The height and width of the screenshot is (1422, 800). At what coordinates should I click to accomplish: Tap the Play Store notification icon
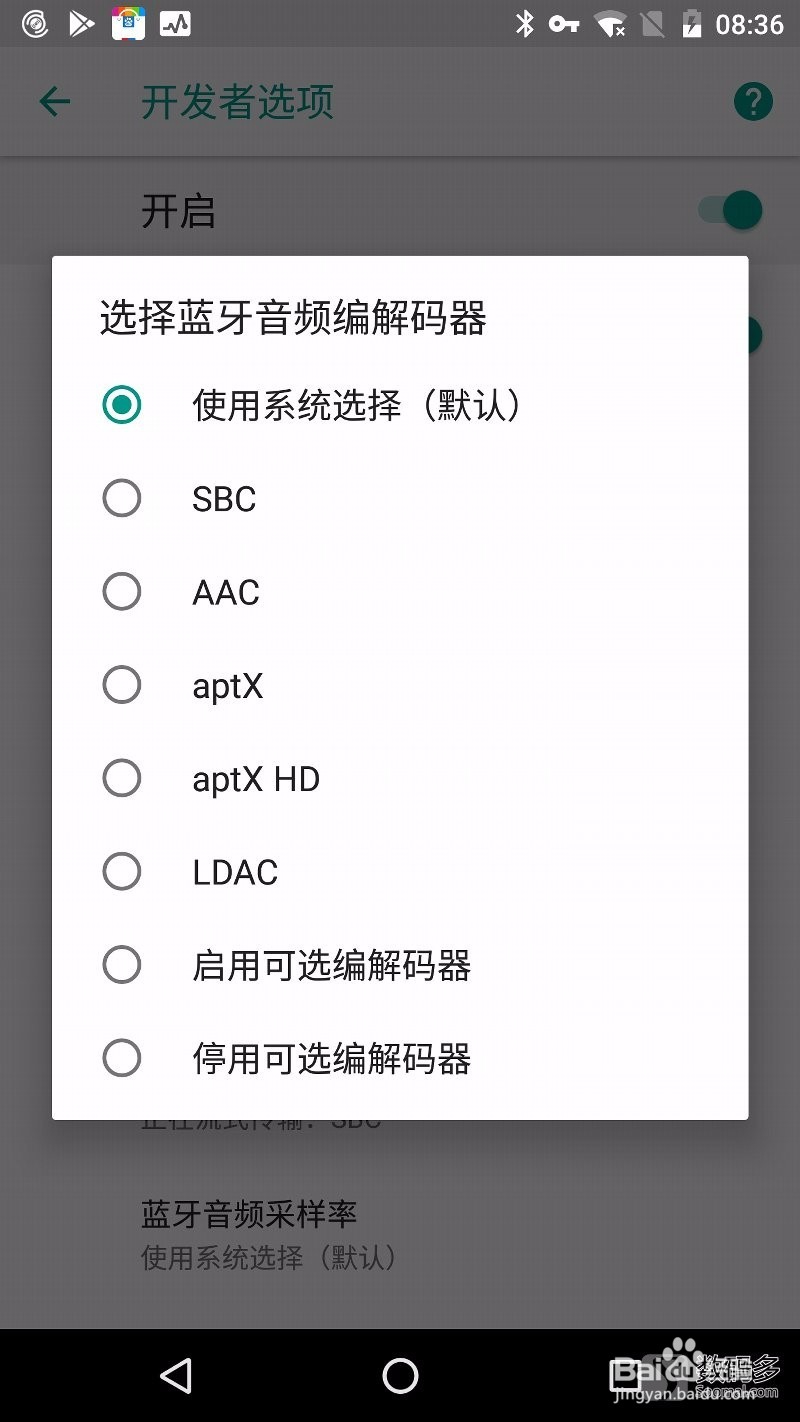81,23
